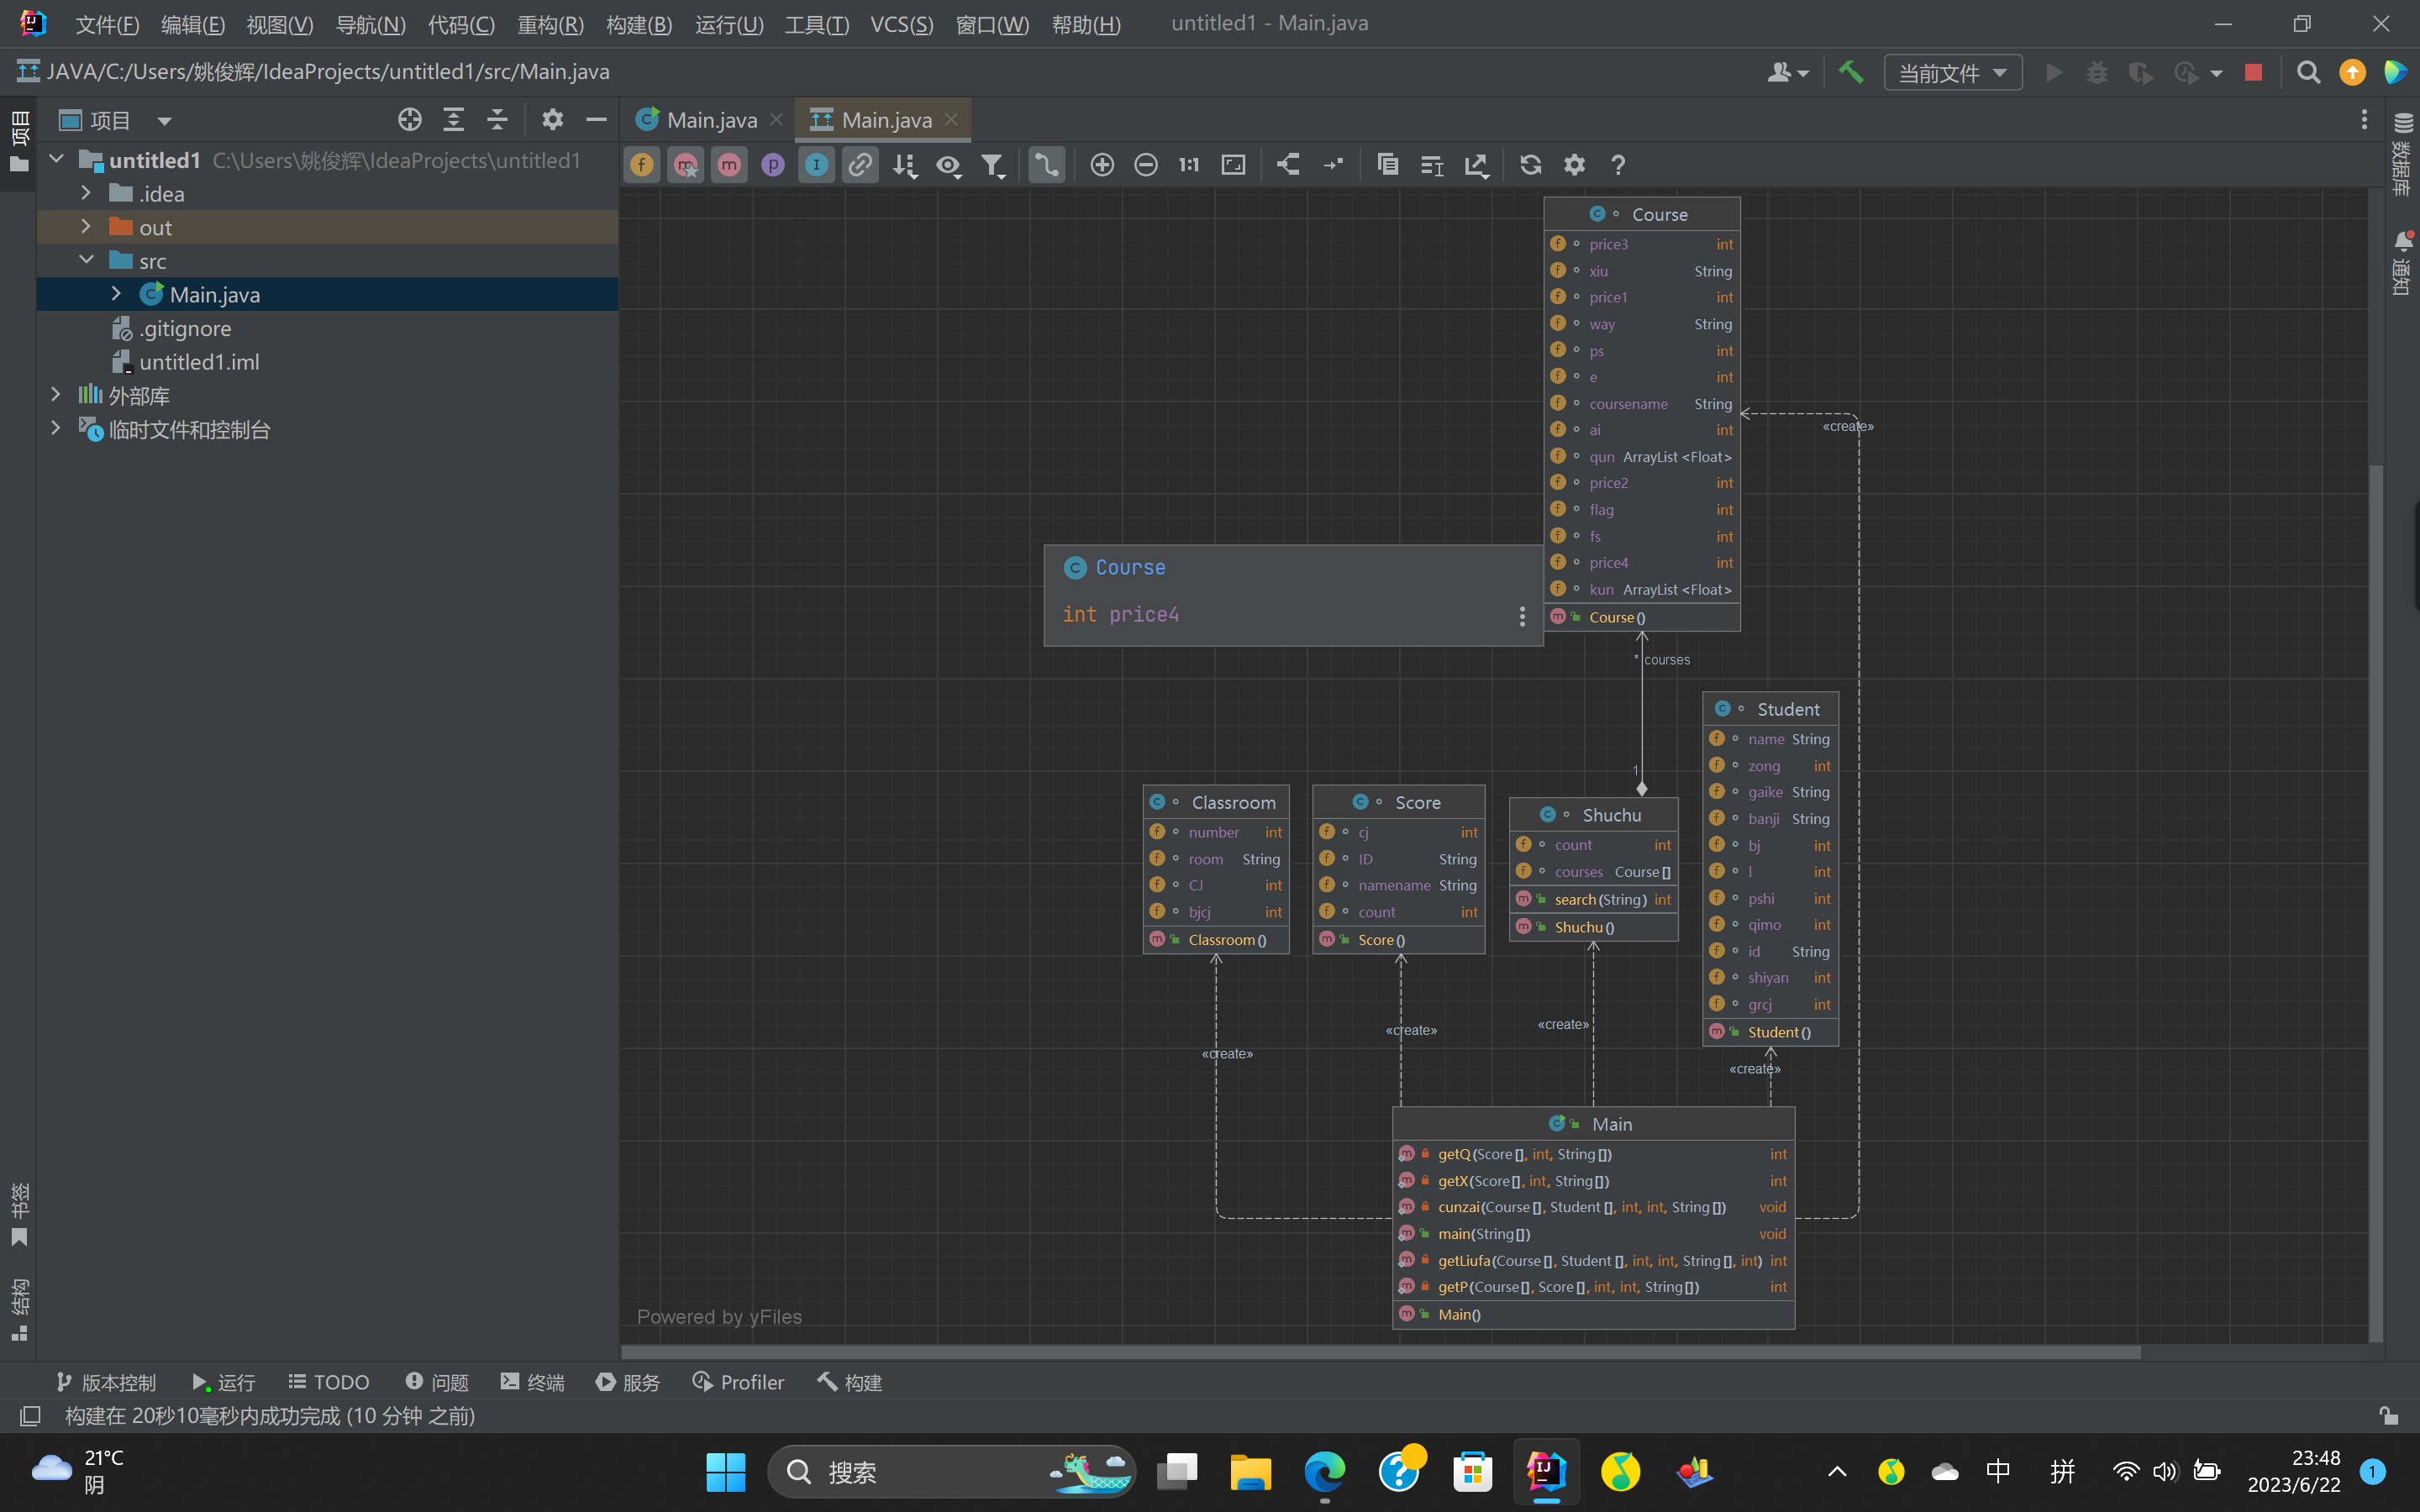2420x1512 pixels.
Task: Click the Zoom In diagram icon
Action: [x=1102, y=165]
